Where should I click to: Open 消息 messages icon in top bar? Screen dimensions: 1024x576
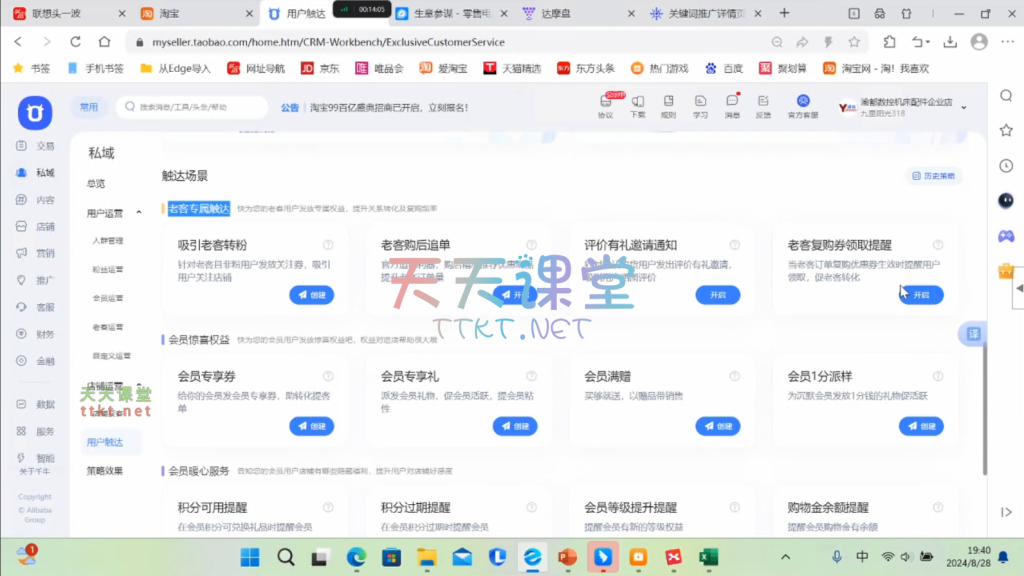click(x=732, y=105)
